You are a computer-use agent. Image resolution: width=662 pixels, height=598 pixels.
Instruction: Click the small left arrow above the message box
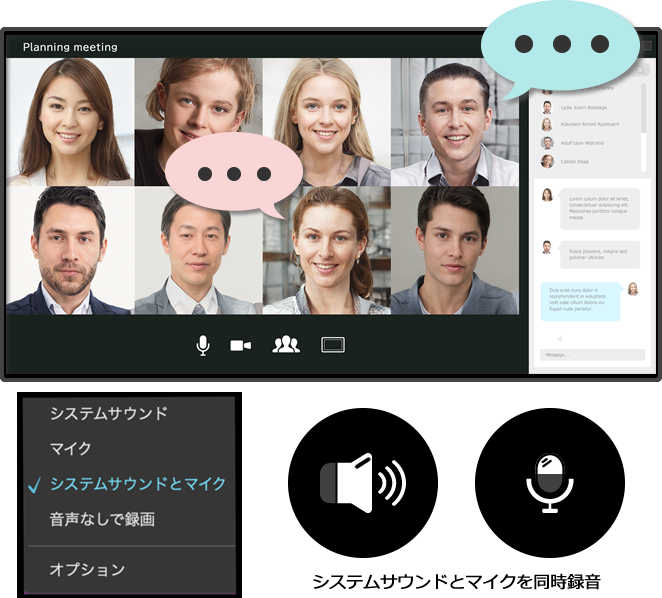point(559,339)
